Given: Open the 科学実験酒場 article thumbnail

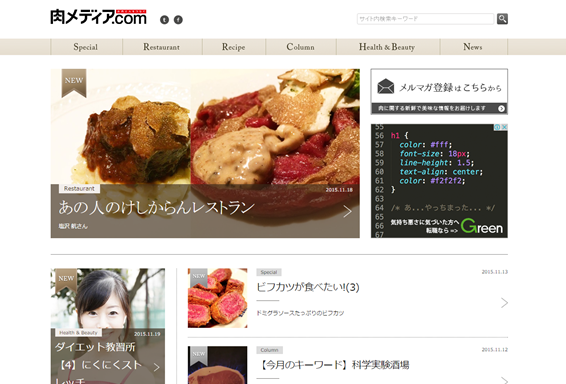Looking at the screenshot, I should pos(218,365).
